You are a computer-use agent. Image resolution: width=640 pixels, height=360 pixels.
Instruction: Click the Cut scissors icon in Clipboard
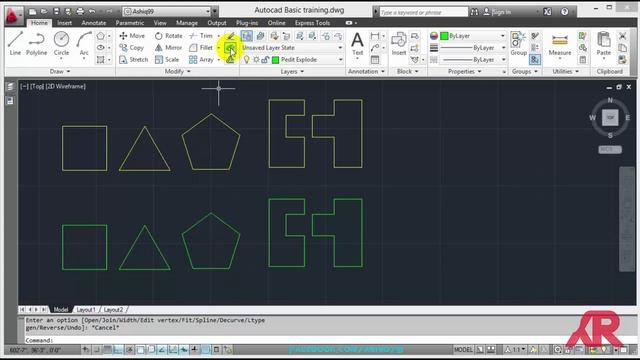pyautogui.click(x=622, y=36)
